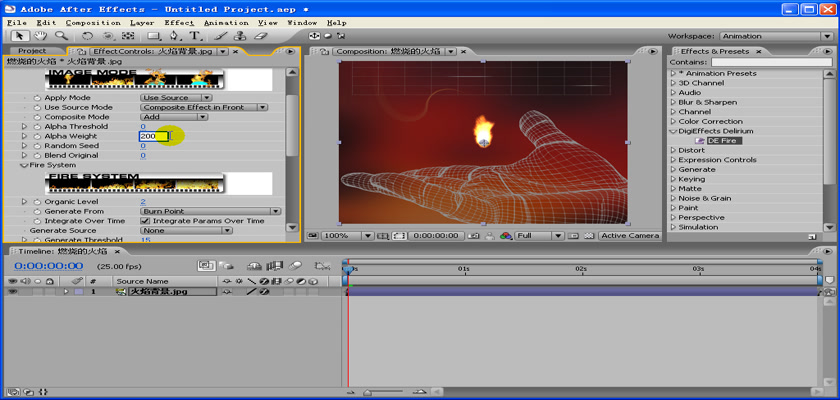Viewport: 840px width, 400px height.
Task: Open the Composition menu
Action: pyautogui.click(x=93, y=22)
